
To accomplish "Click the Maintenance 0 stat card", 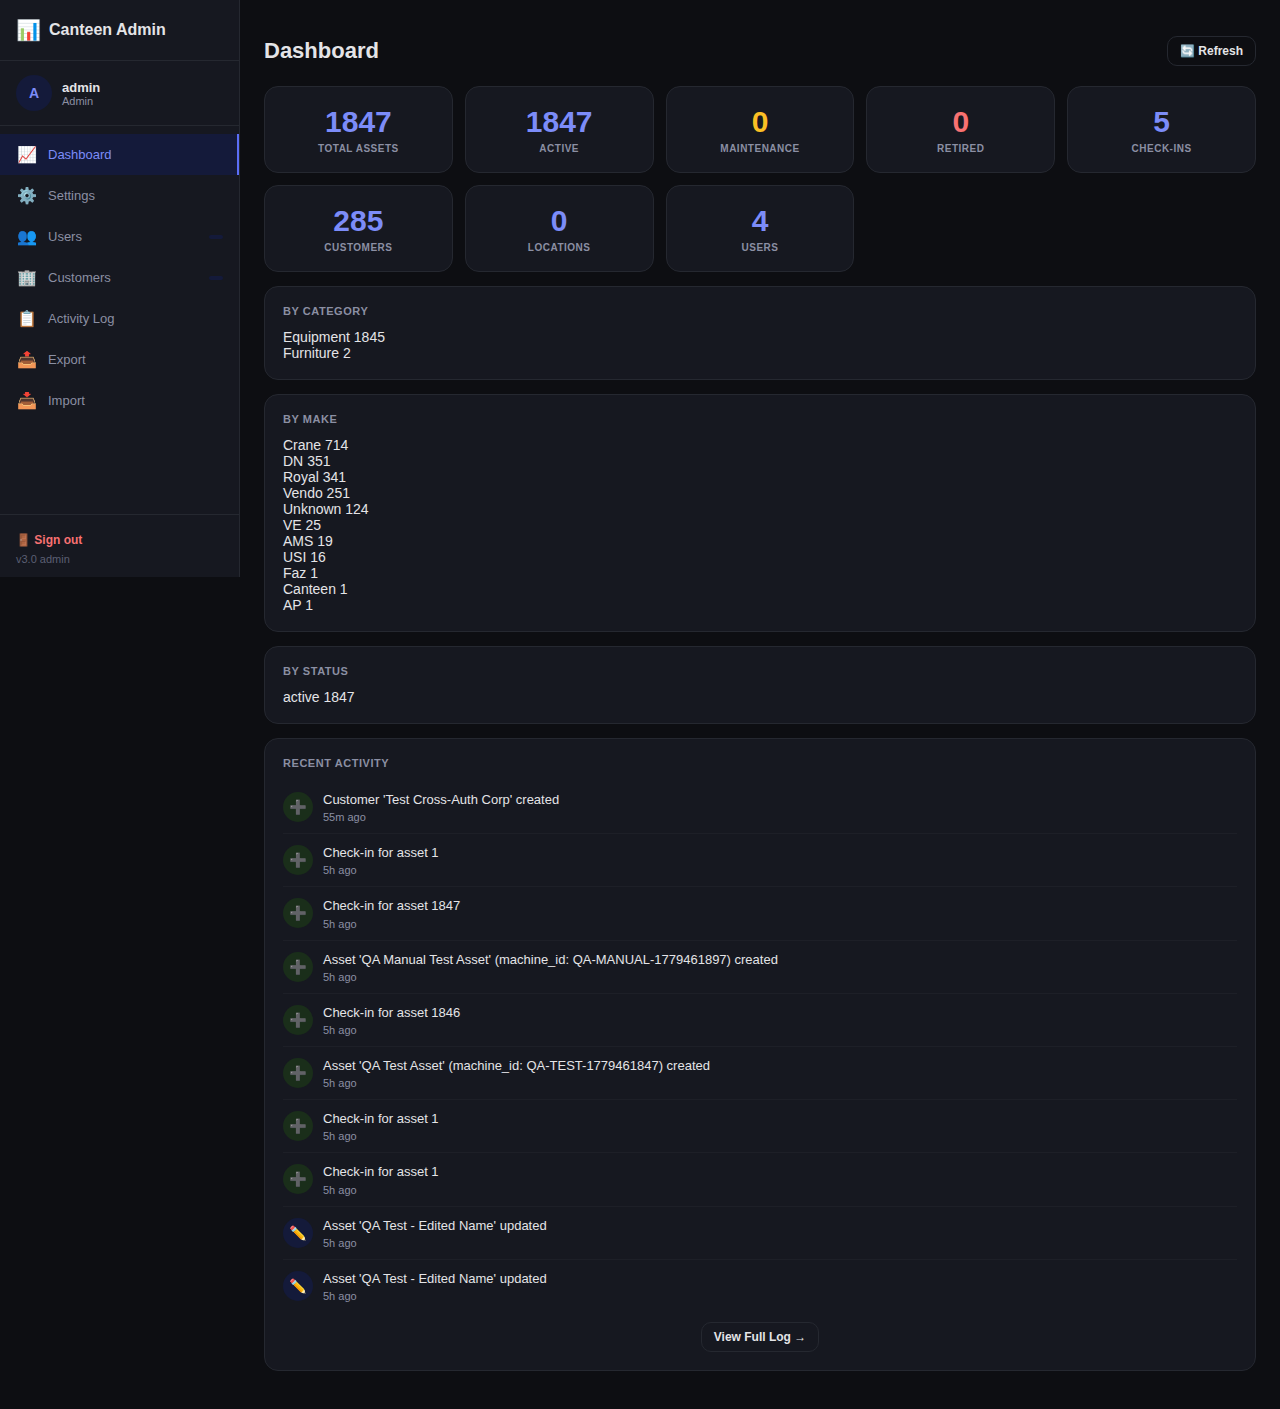I will (x=760, y=129).
